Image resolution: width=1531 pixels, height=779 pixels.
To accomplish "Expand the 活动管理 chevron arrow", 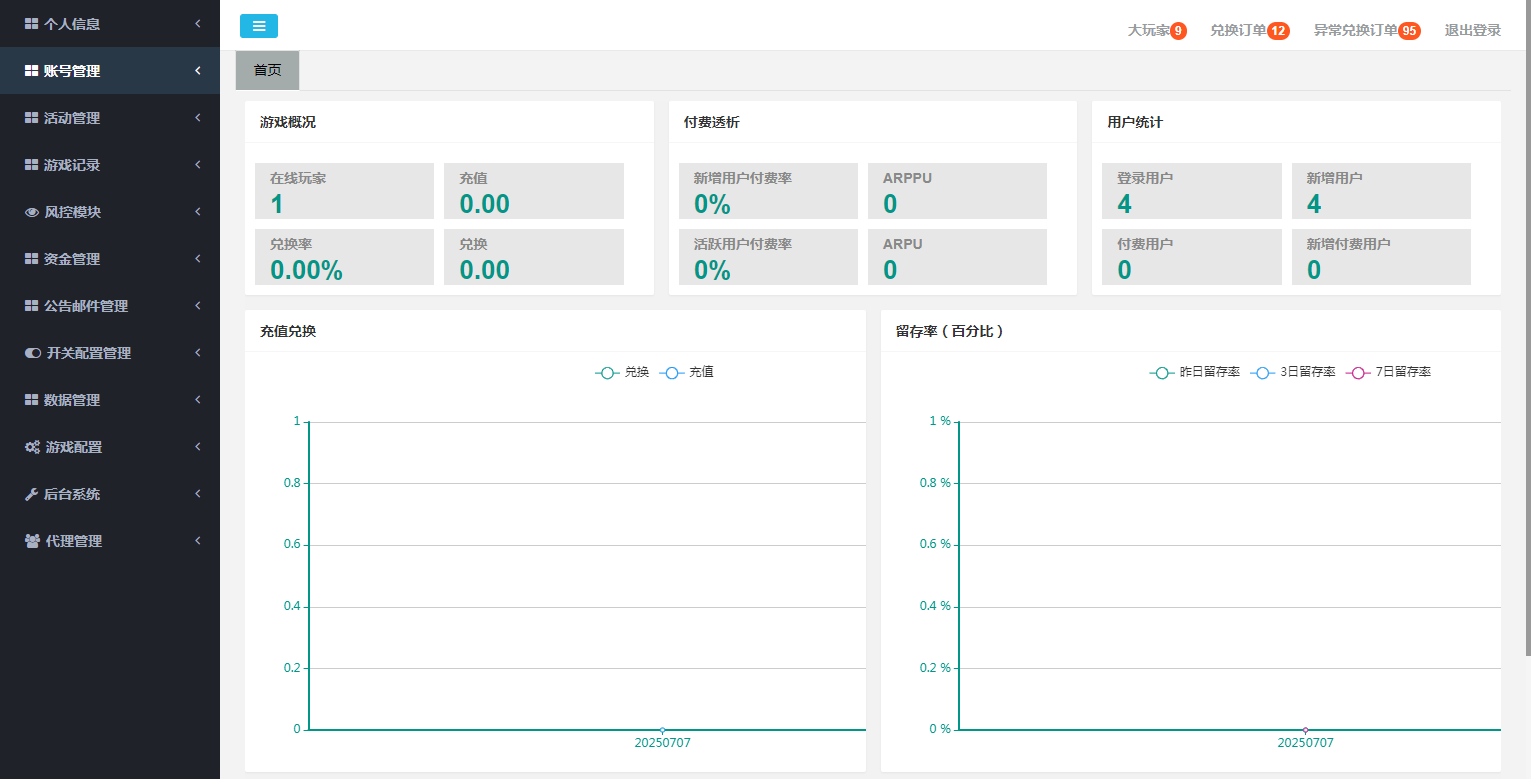I will pos(198,118).
